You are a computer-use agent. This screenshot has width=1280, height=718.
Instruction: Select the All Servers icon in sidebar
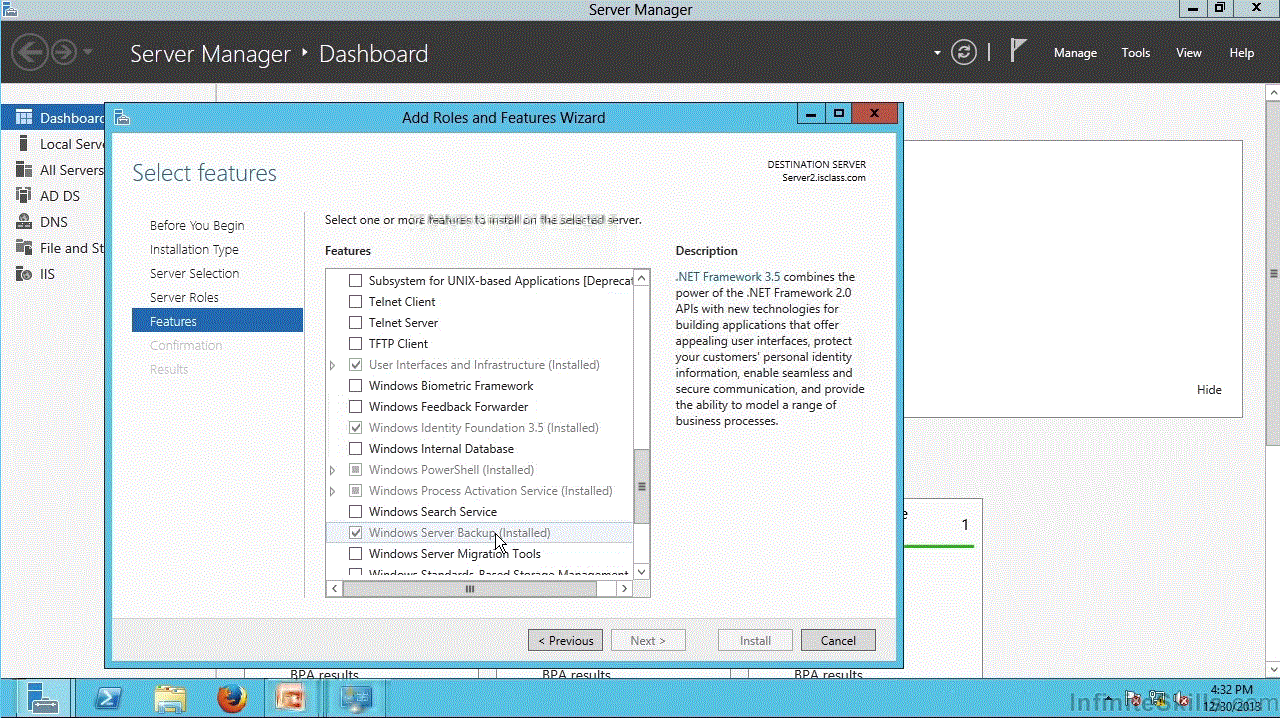point(24,170)
